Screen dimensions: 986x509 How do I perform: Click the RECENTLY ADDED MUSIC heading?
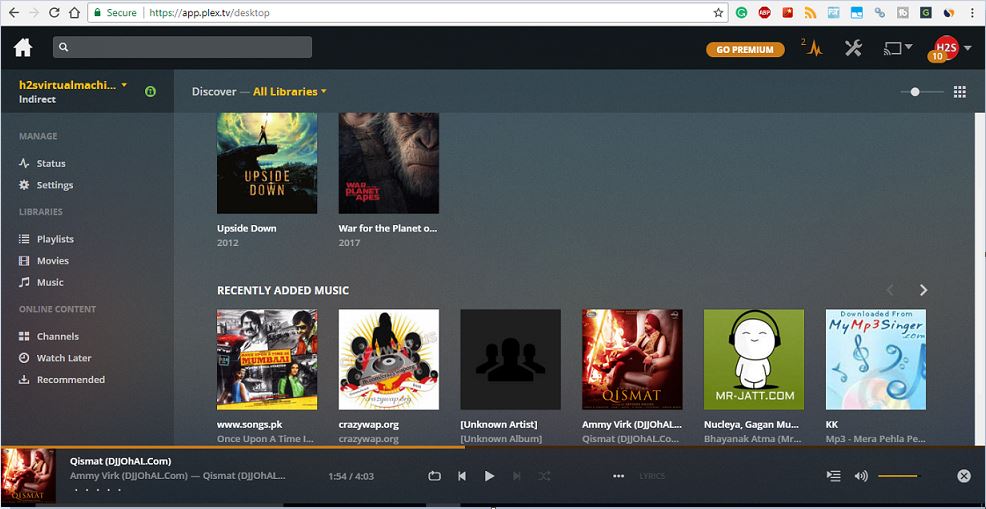283,291
